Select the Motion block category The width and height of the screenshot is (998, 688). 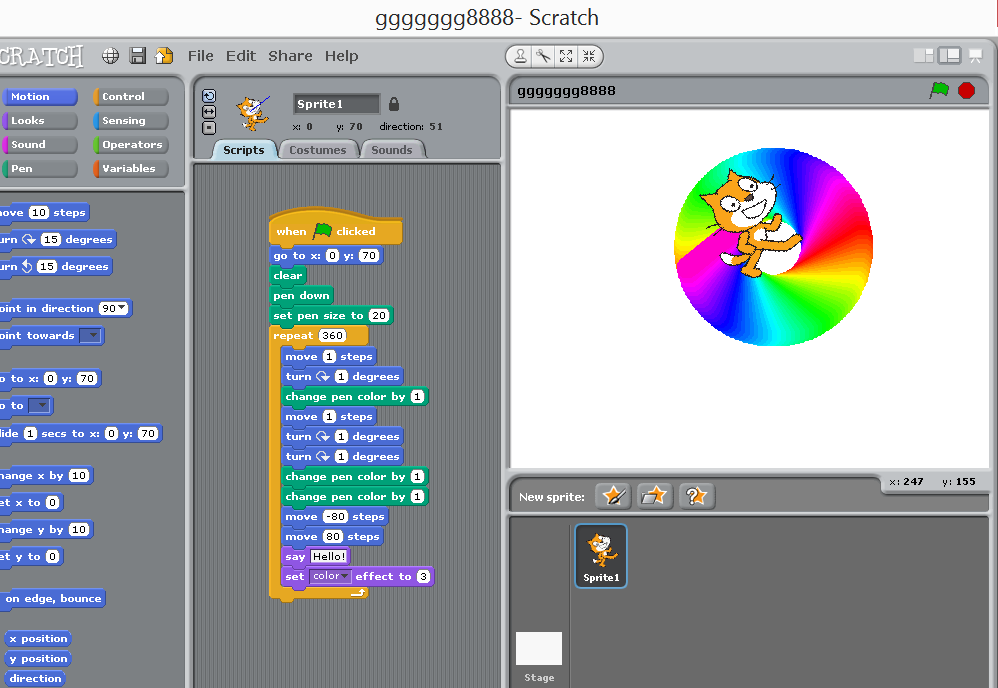click(39, 97)
